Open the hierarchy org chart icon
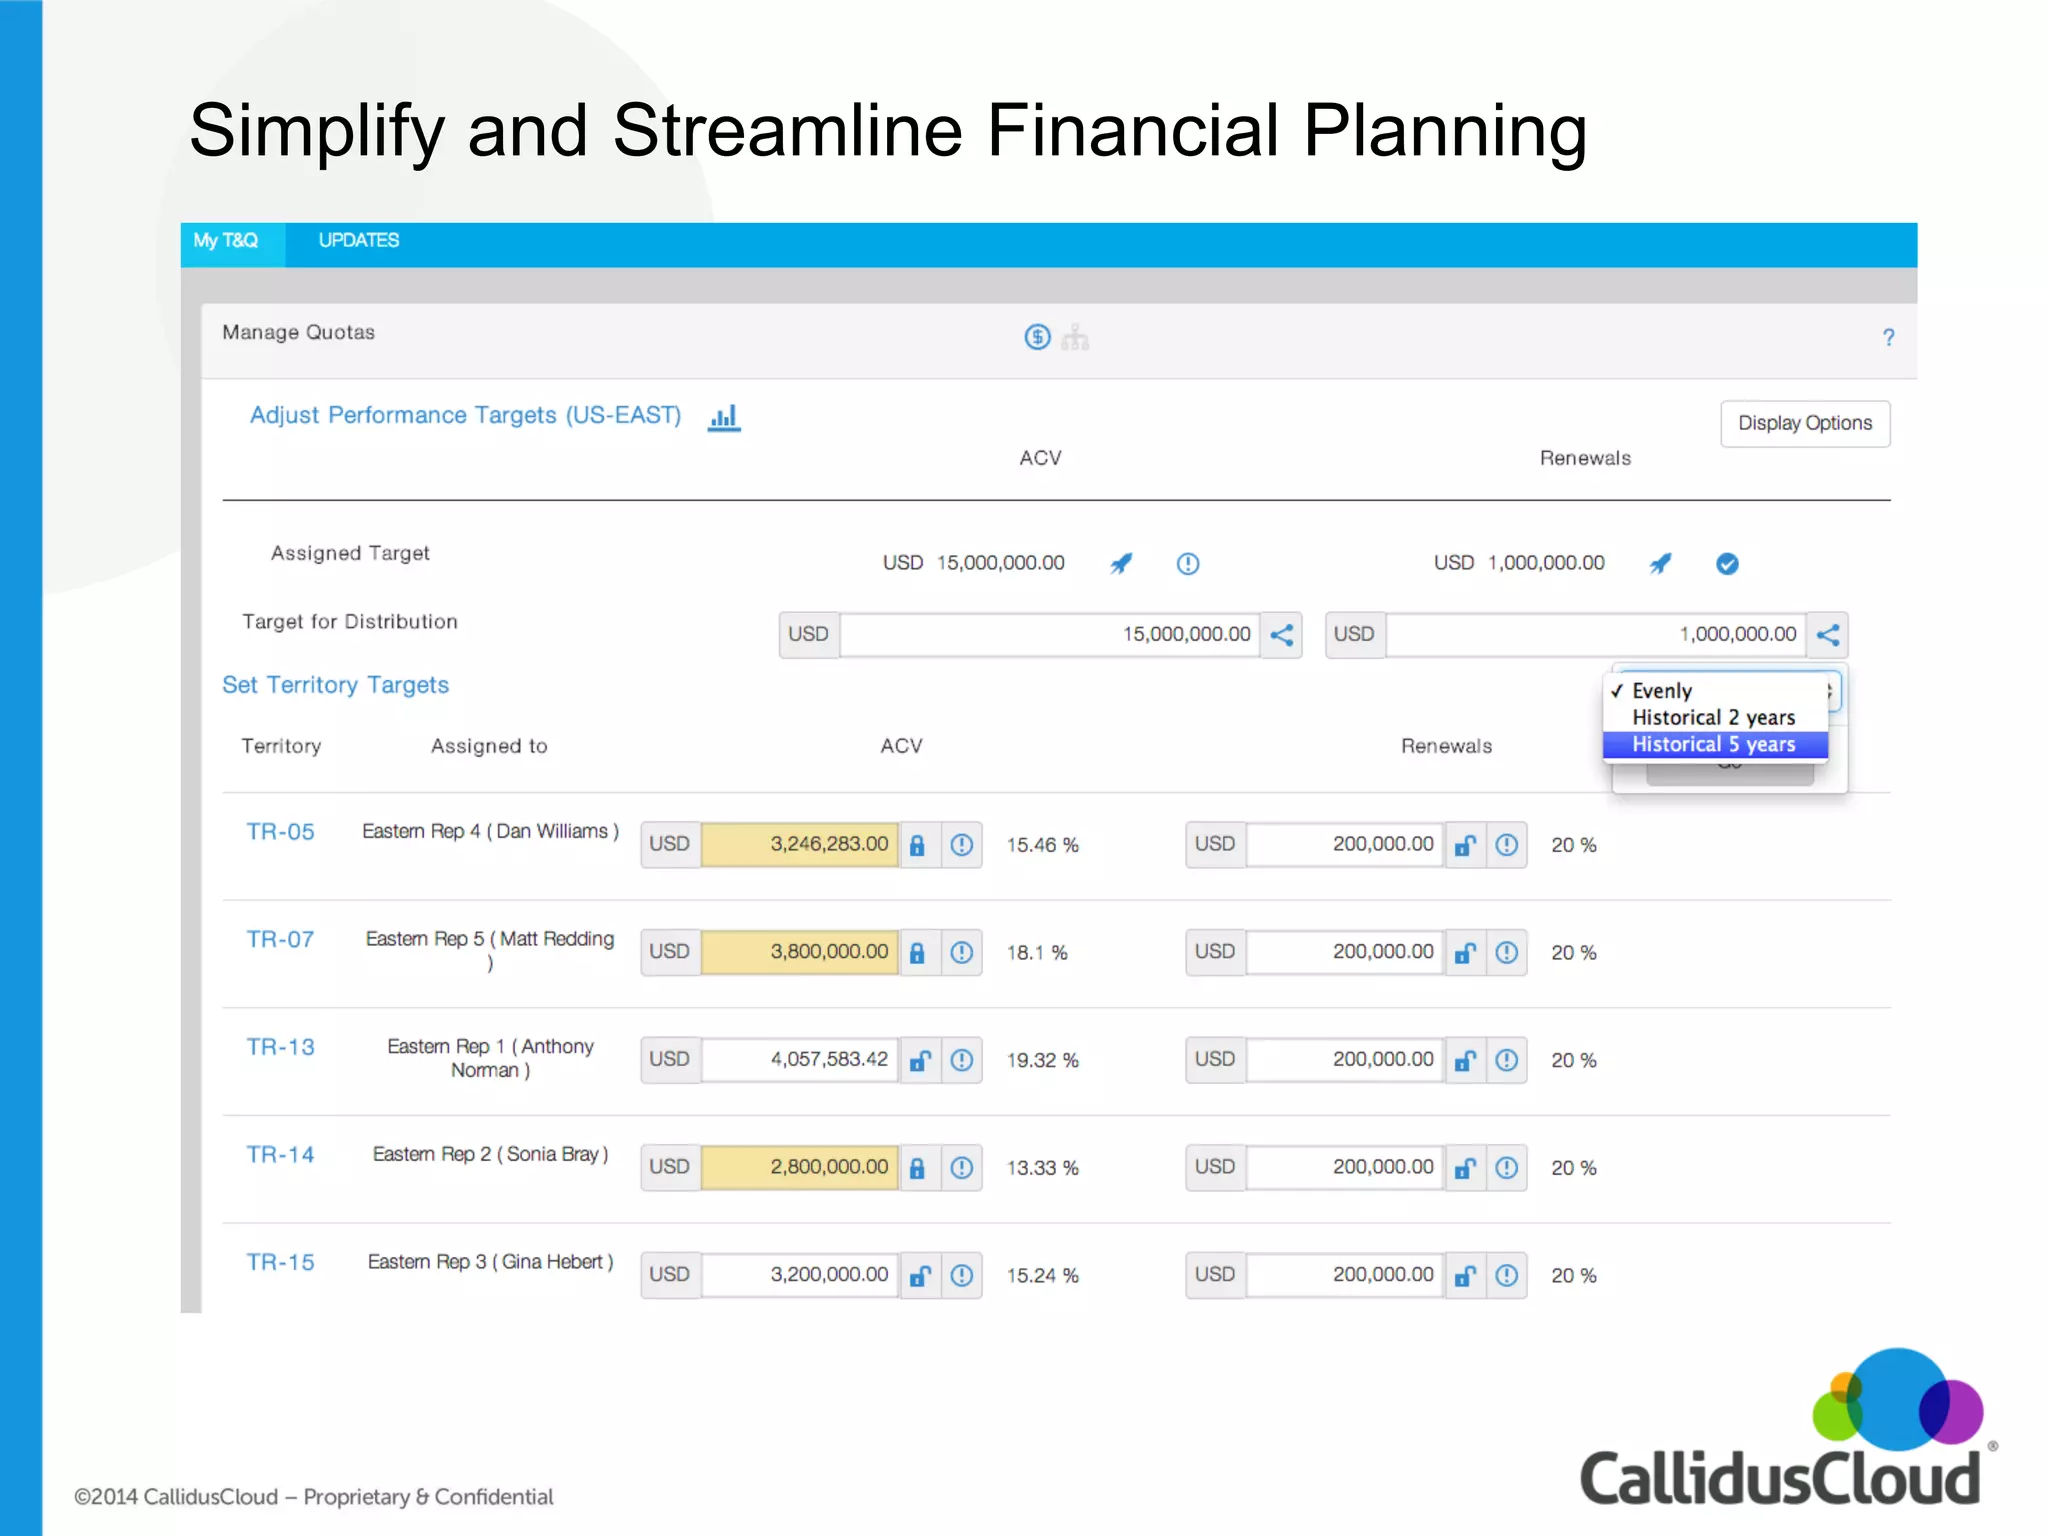 point(1075,337)
